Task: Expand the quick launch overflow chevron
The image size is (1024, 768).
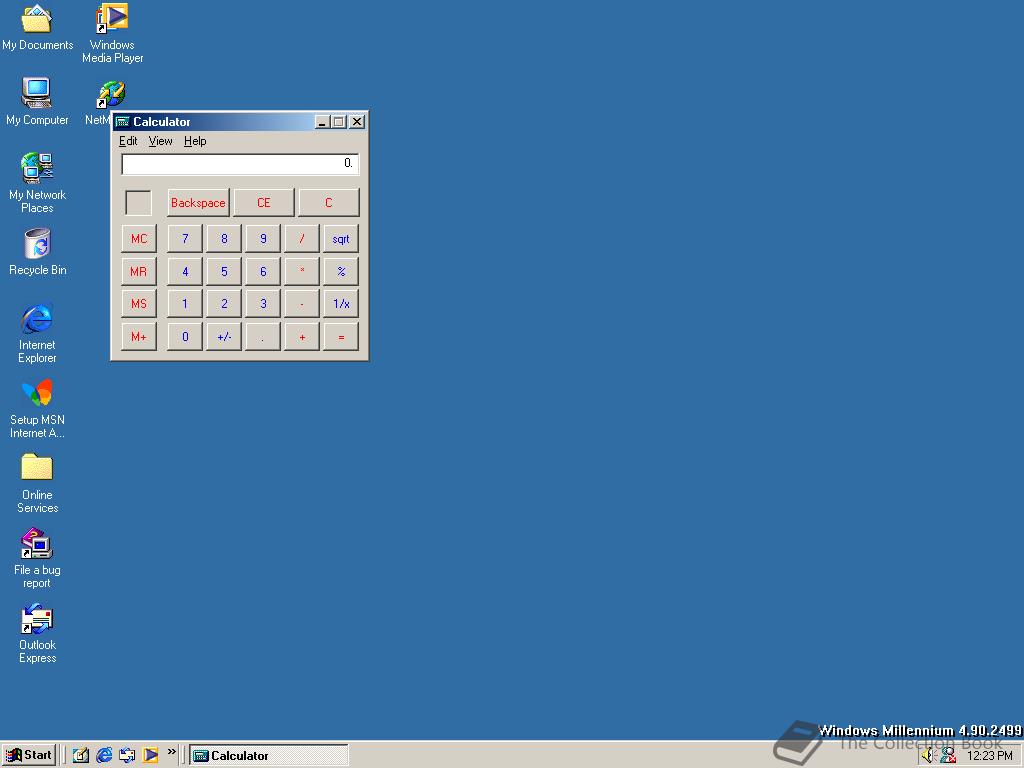Action: tap(171, 753)
